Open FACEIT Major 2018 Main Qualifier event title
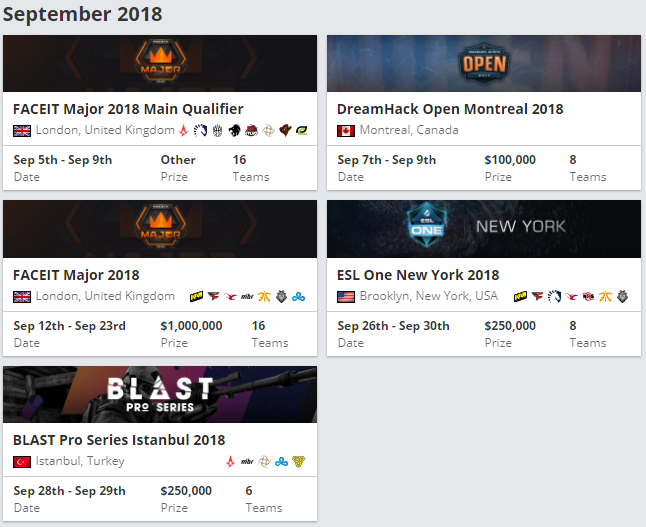646x527 pixels. tap(128, 109)
